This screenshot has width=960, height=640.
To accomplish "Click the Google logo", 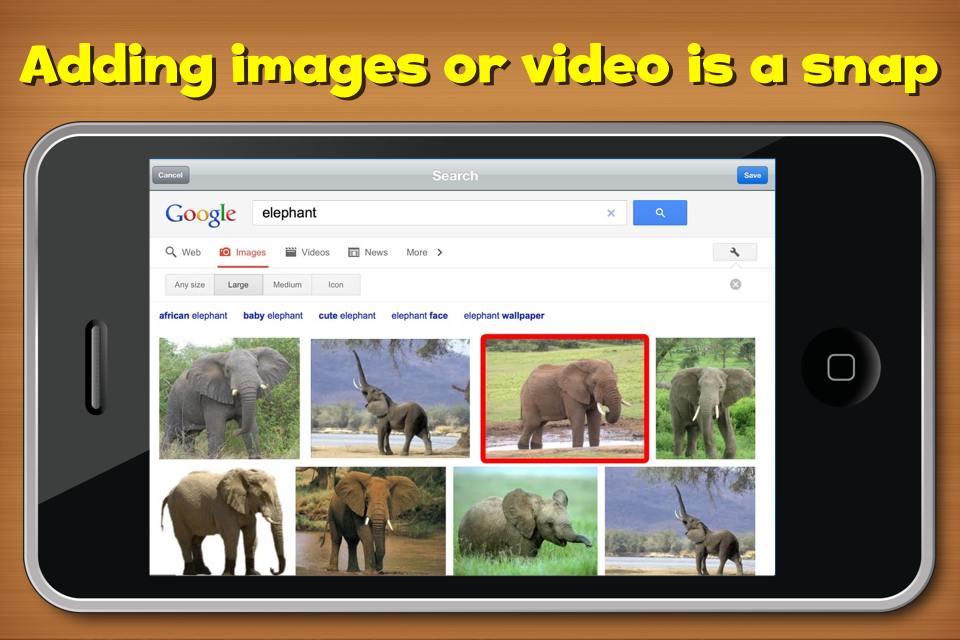I will [200, 214].
